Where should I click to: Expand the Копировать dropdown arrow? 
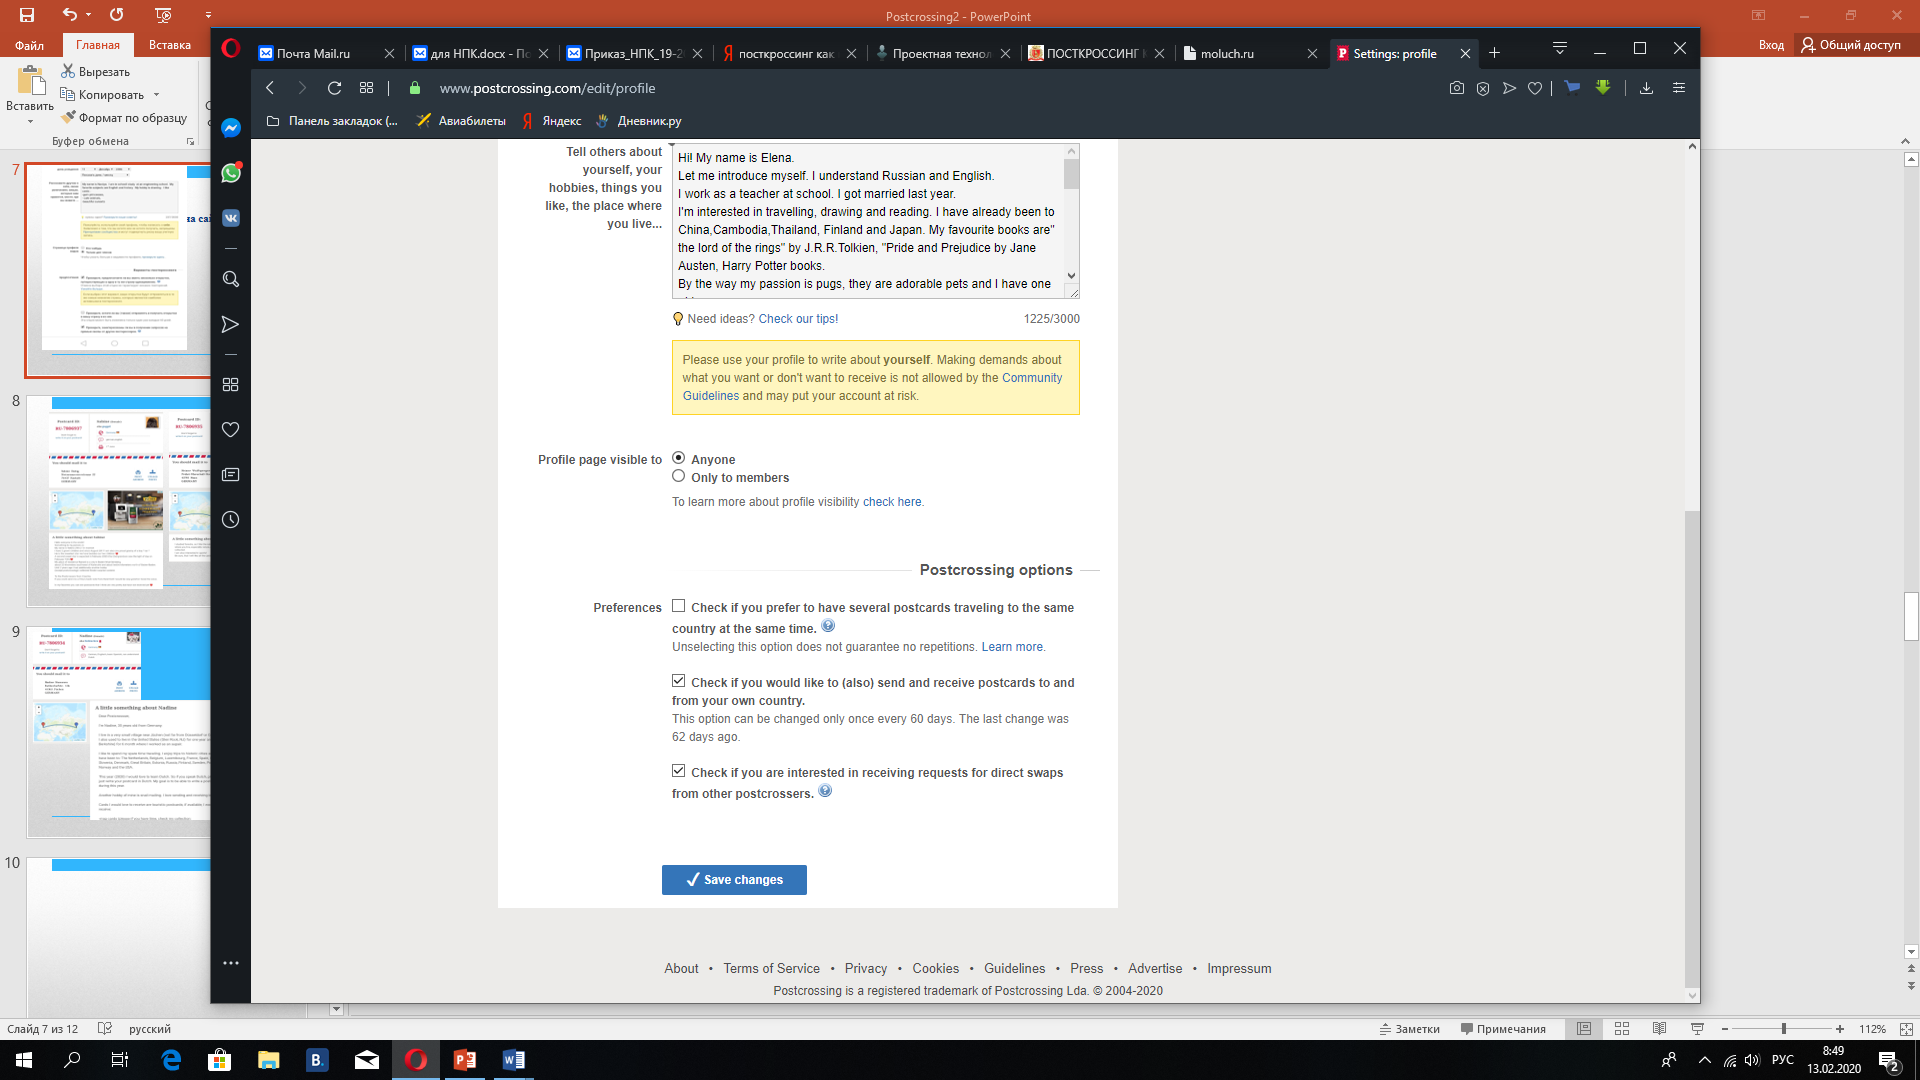click(156, 95)
